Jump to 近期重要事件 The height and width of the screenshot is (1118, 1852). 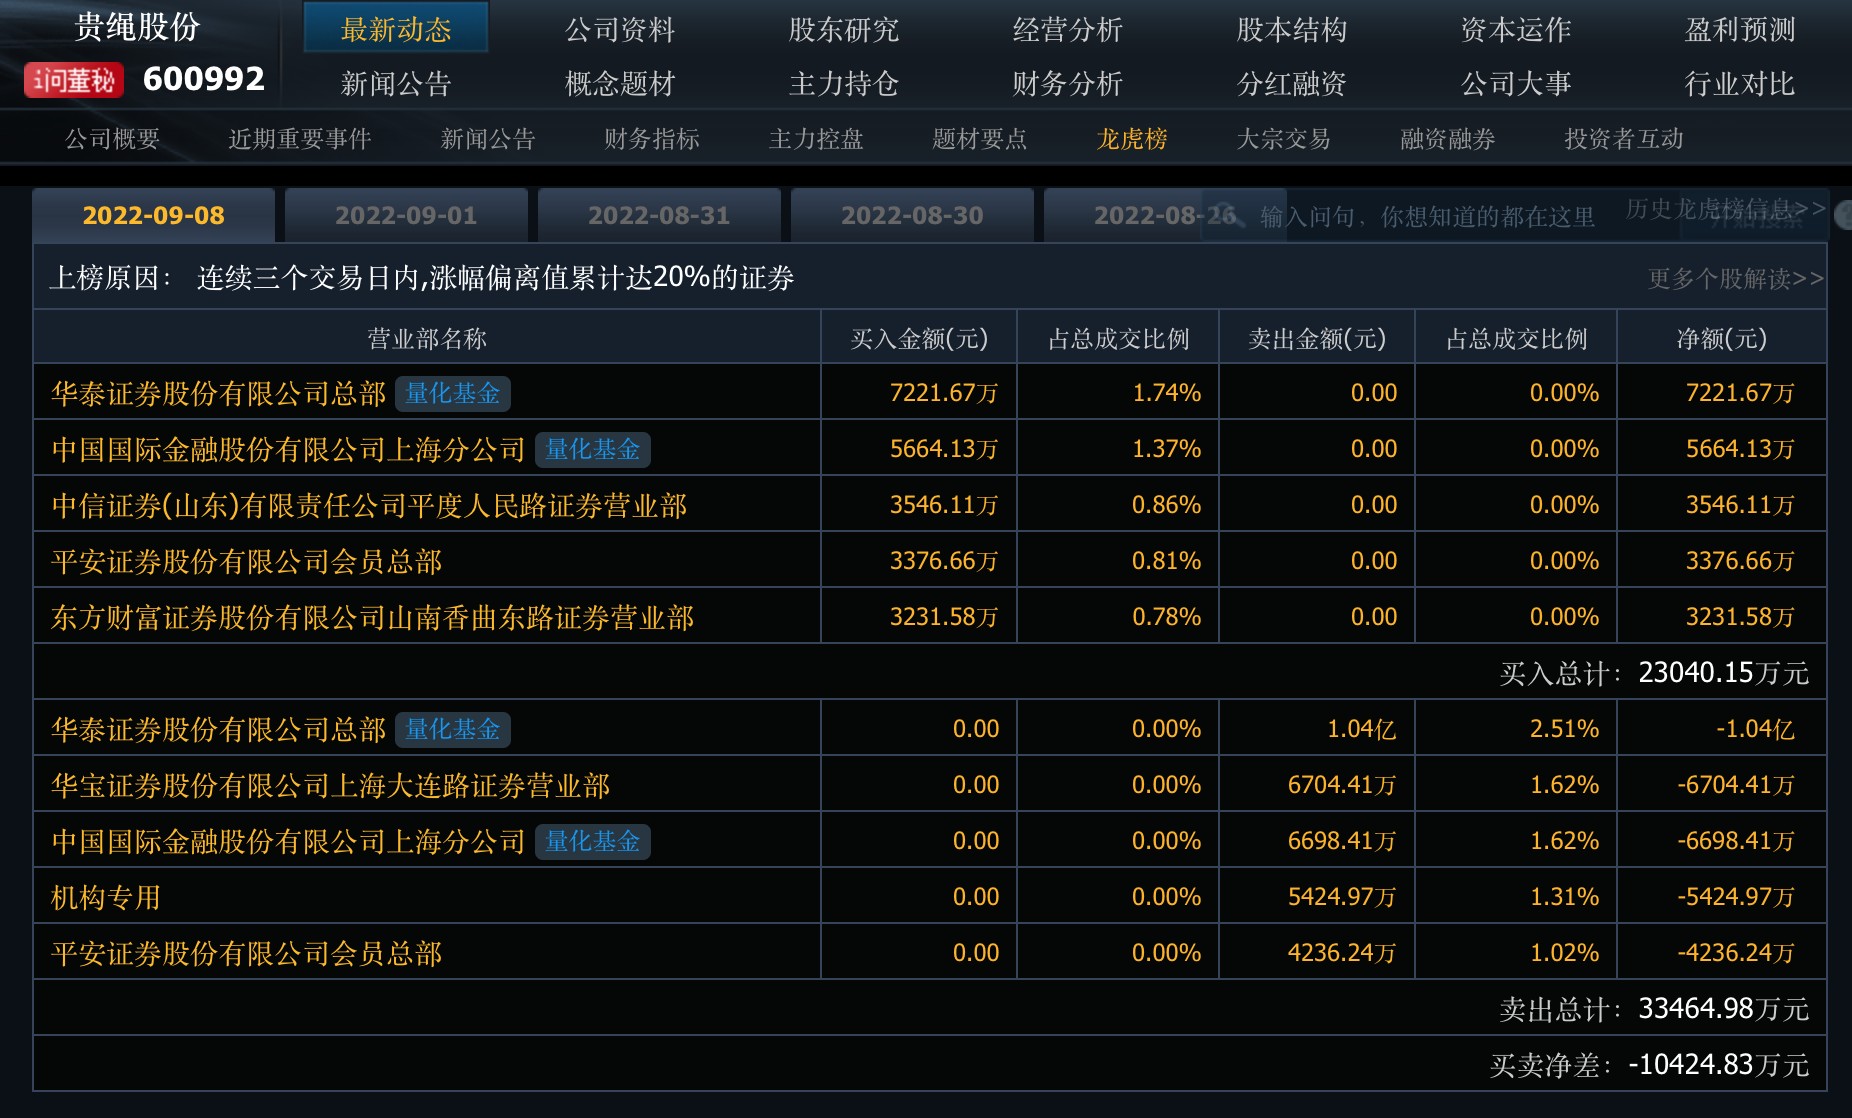[300, 138]
